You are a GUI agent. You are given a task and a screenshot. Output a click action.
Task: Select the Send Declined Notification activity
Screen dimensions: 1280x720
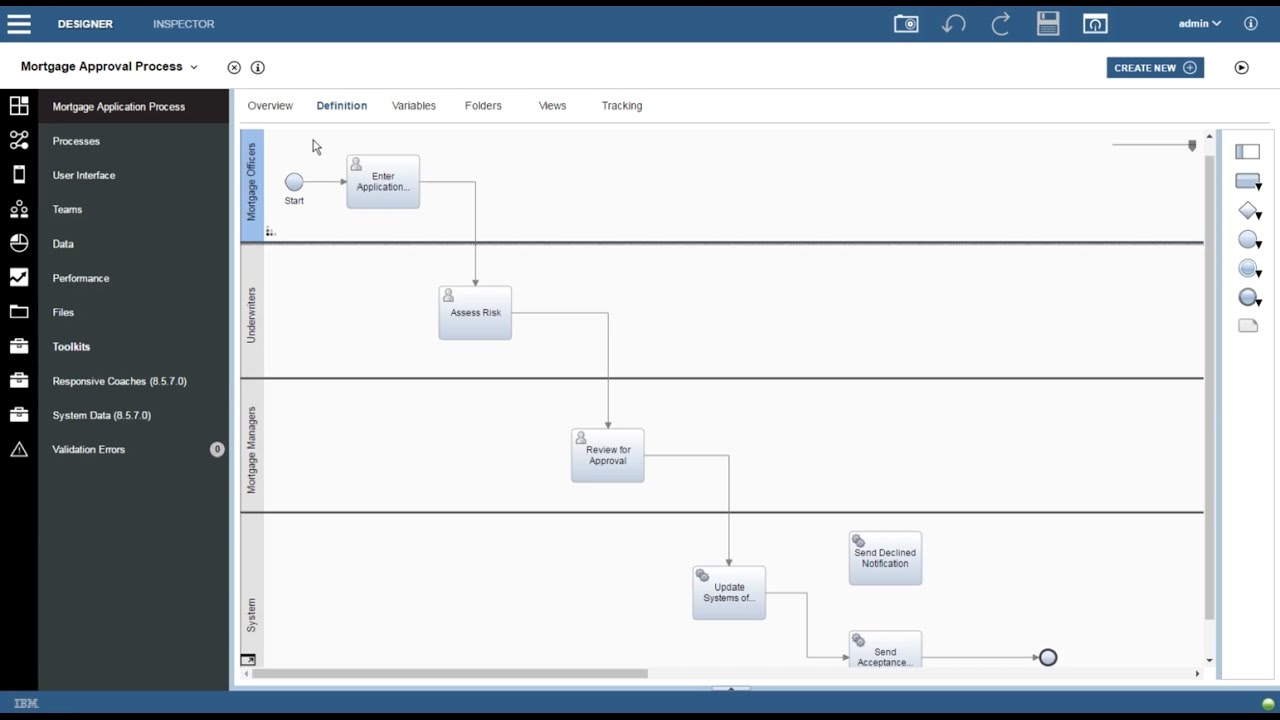click(x=885, y=558)
